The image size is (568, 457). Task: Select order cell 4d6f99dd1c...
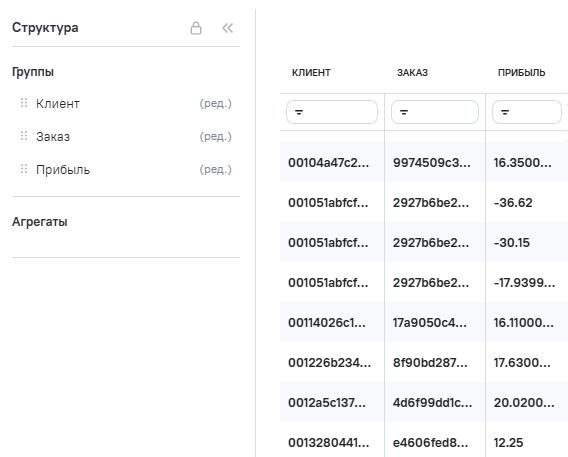[x=433, y=402]
